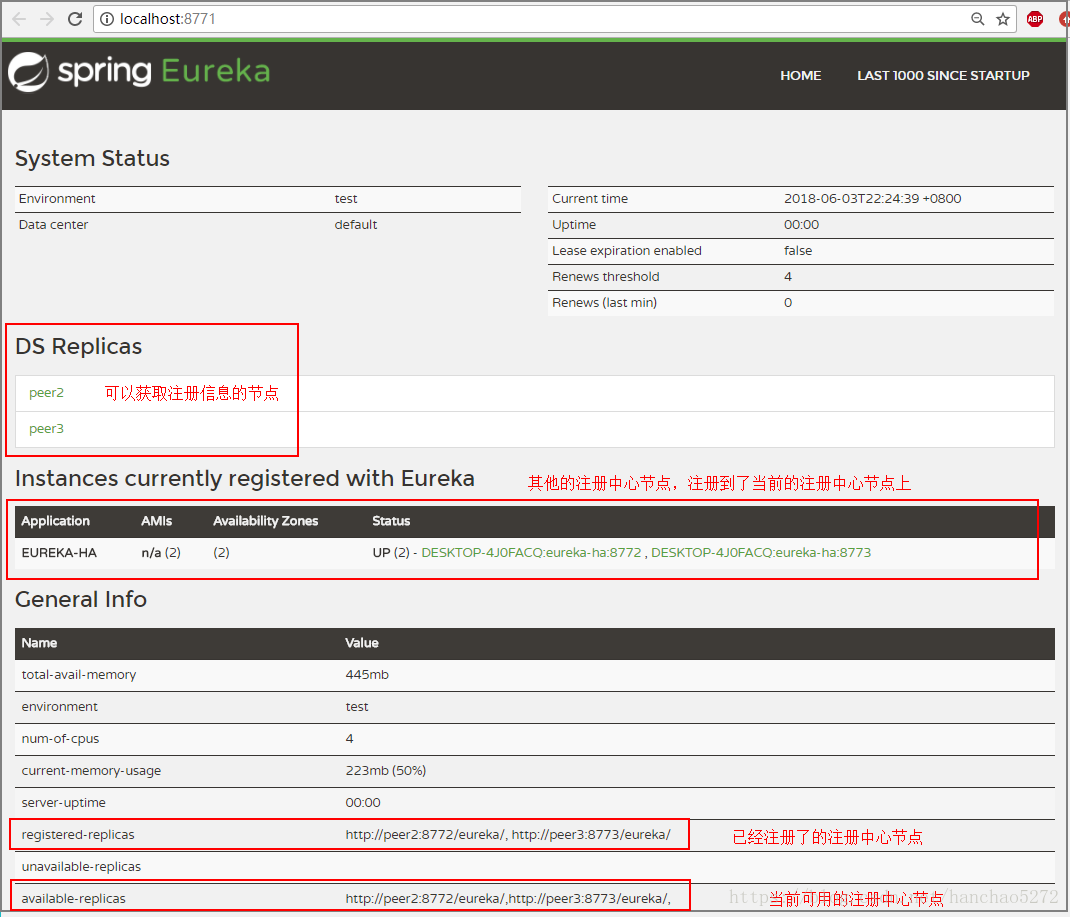Open DESKTOP-4J0FACQ:eureka-ha:8772 instance link

(x=531, y=553)
